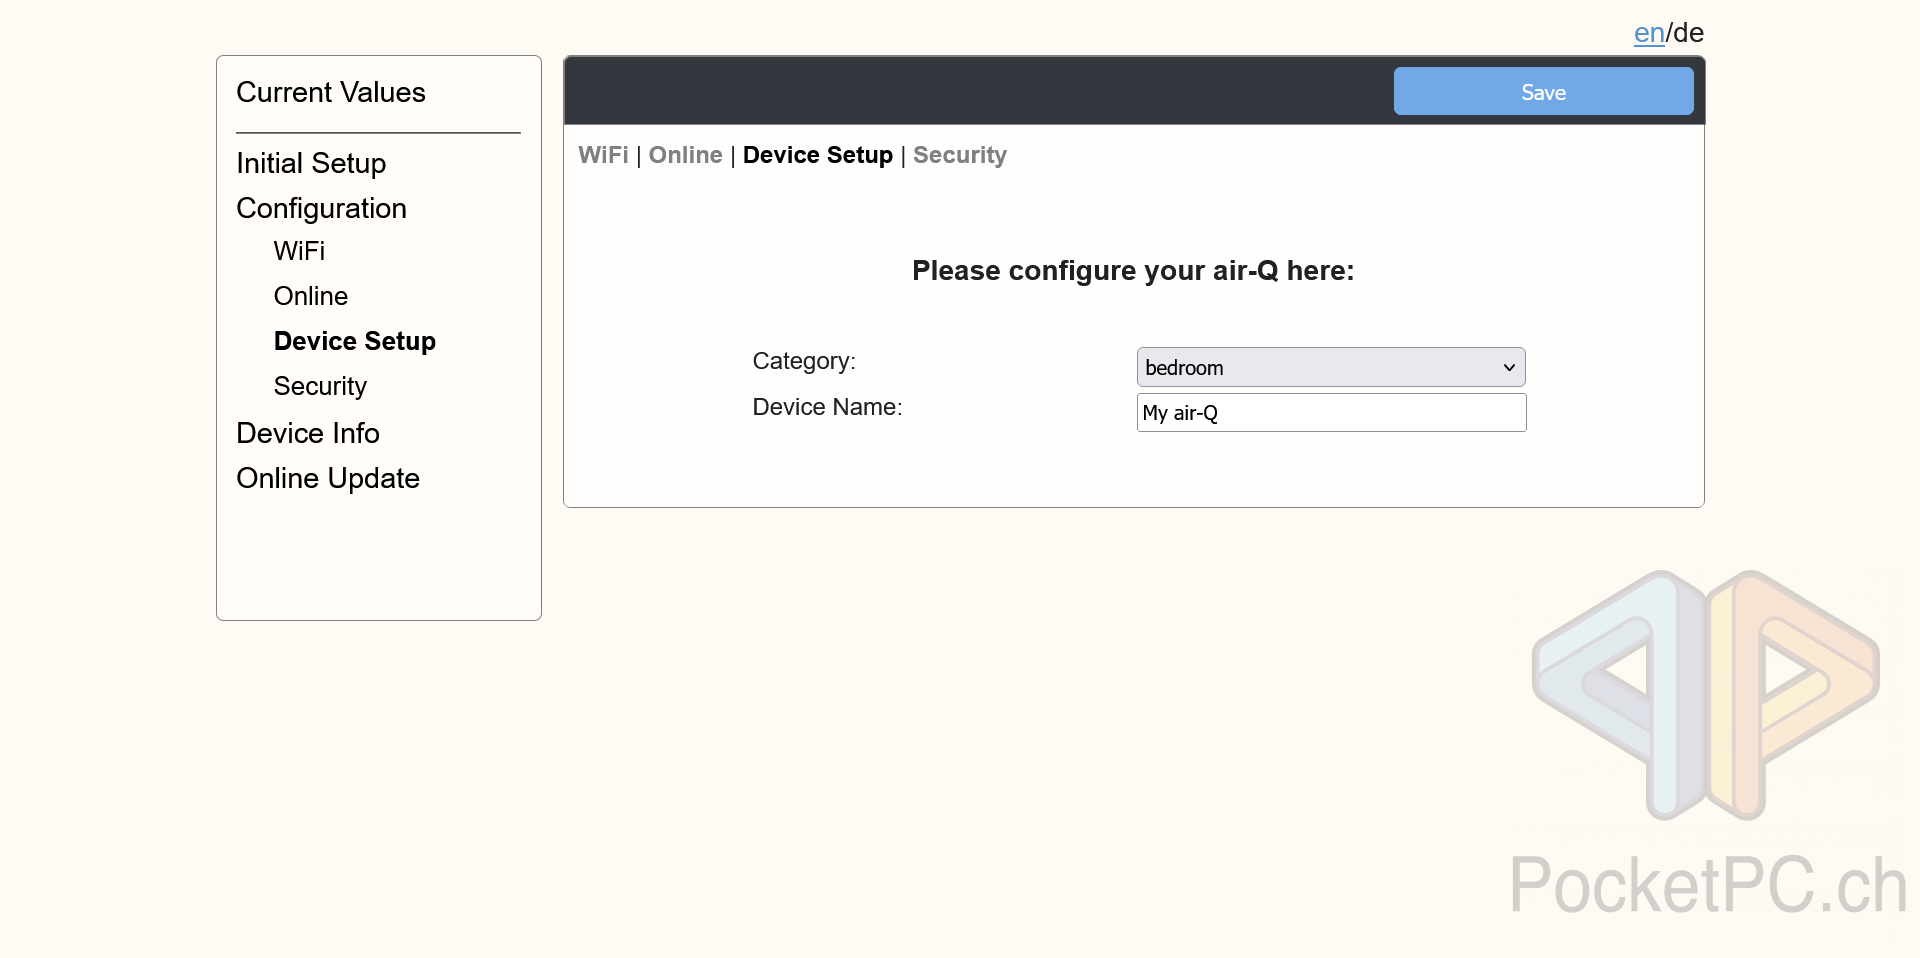Select the Device Setup tab in the top breadcrumb
This screenshot has width=1920, height=958.
pos(817,155)
